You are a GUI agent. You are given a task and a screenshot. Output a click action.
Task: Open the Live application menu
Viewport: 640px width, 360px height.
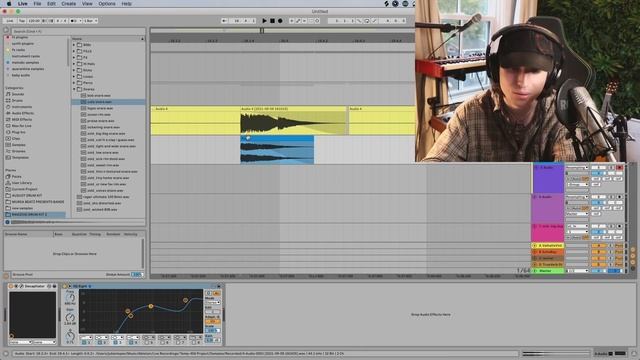(22, 4)
